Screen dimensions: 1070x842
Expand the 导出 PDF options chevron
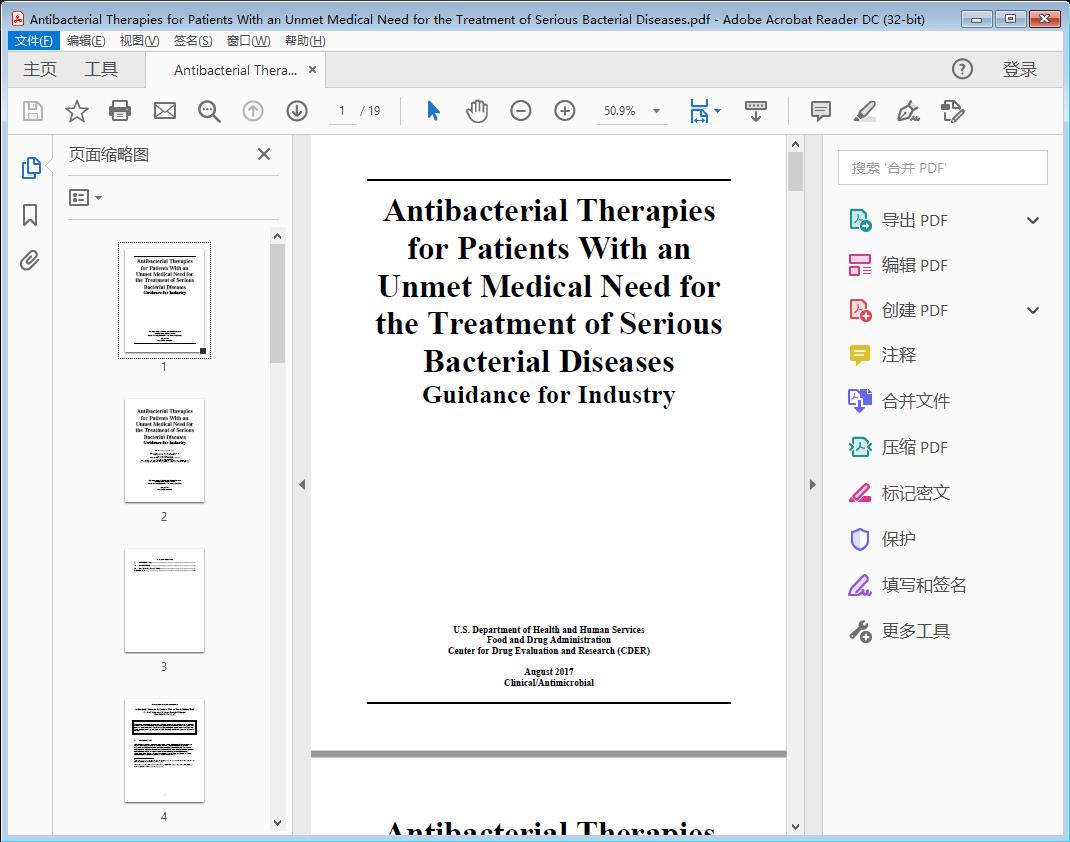click(x=1032, y=219)
